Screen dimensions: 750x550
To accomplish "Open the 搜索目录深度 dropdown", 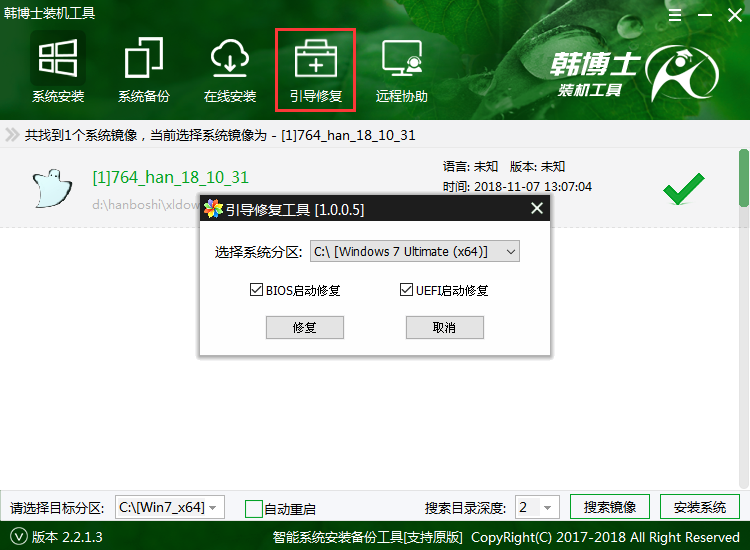I will (537, 507).
